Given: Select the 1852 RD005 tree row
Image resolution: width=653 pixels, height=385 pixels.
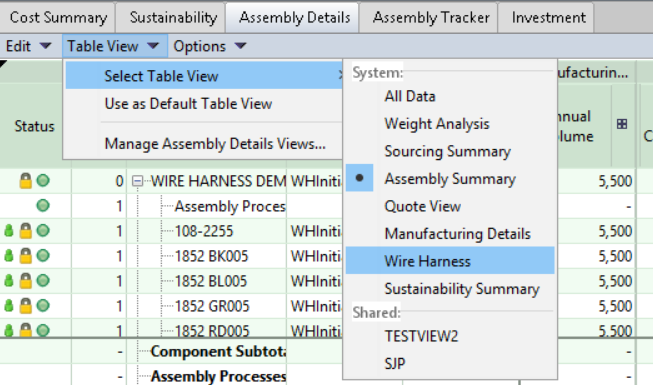Looking at the screenshot, I should [212, 330].
